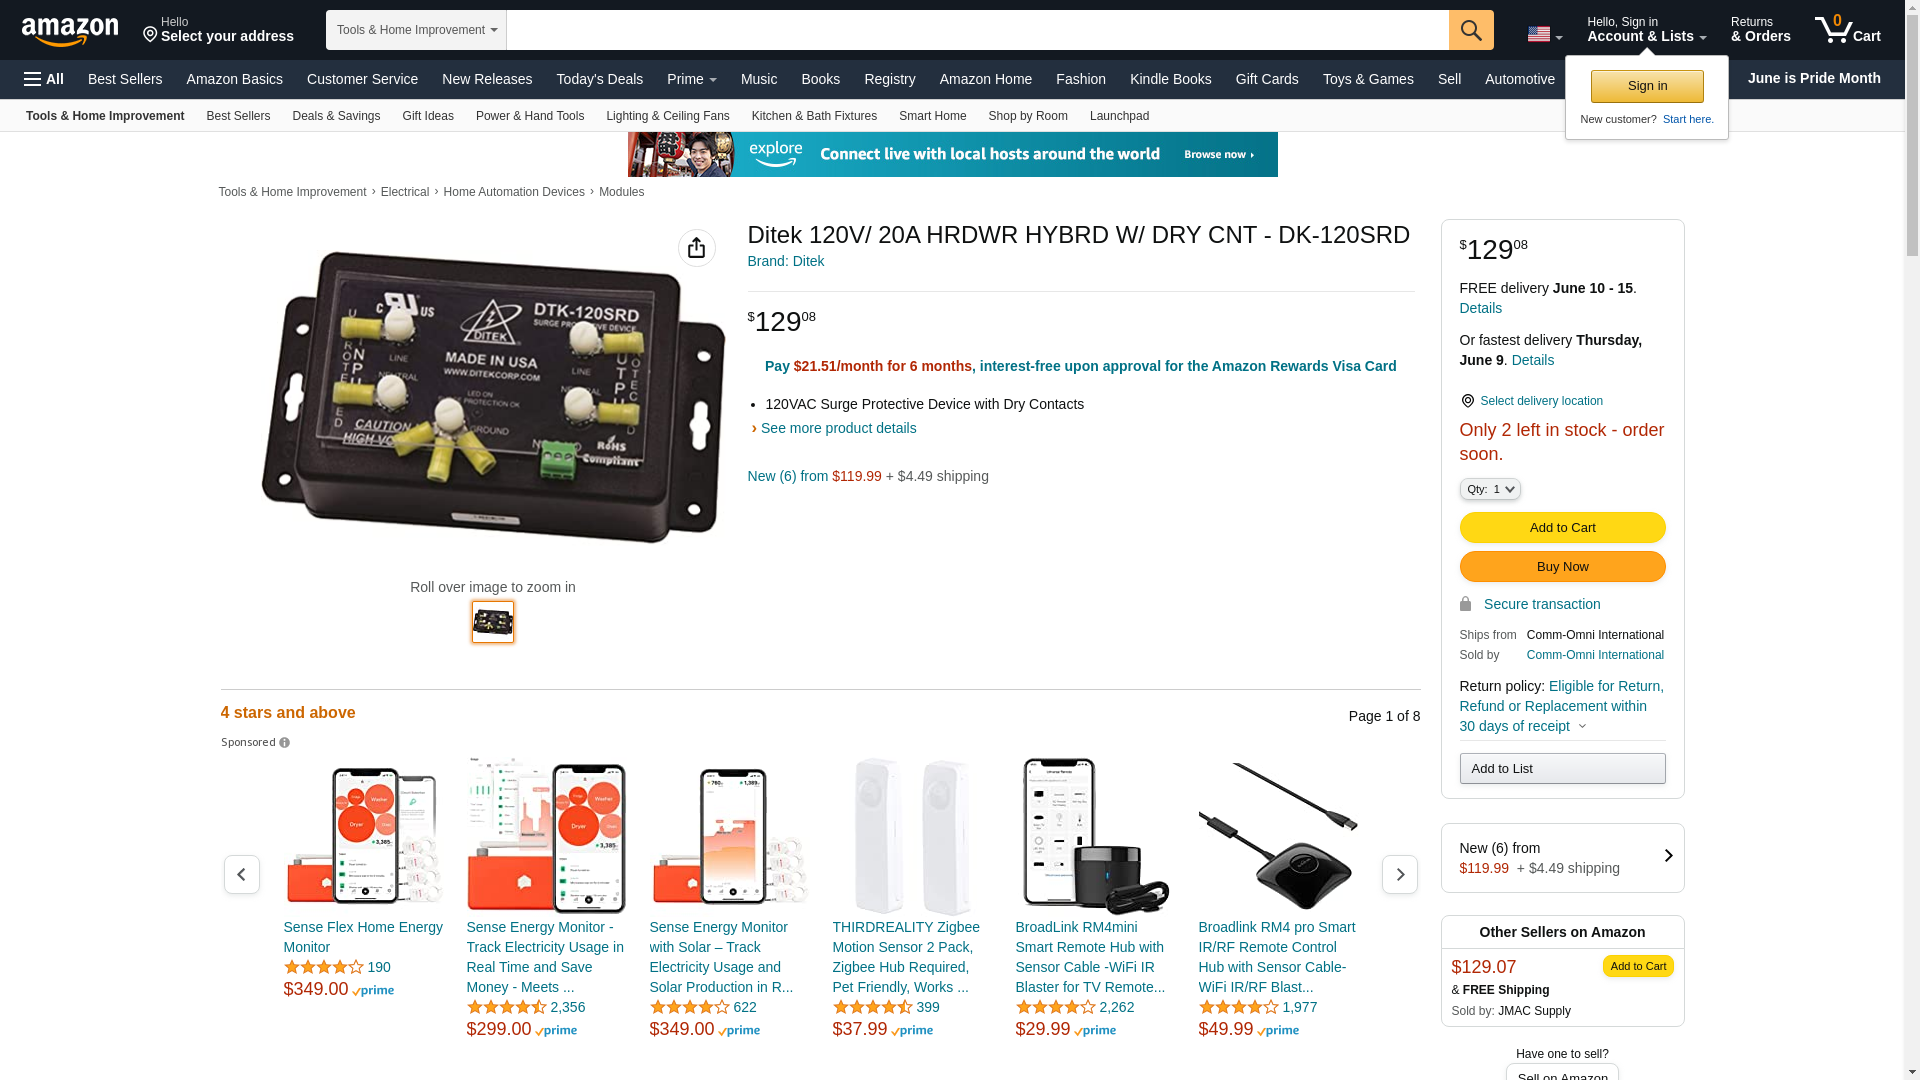Screen dimensions: 1920x1080
Task: Show previous carousel page arrow
Action: click(242, 875)
